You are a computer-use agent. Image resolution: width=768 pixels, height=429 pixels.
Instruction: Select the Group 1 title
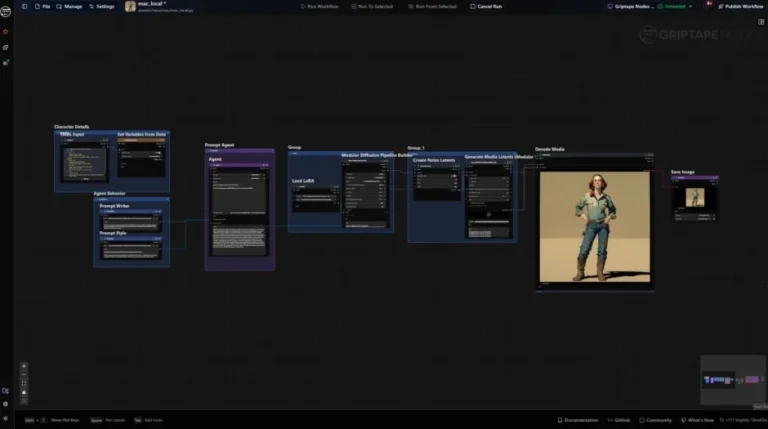pyautogui.click(x=416, y=148)
